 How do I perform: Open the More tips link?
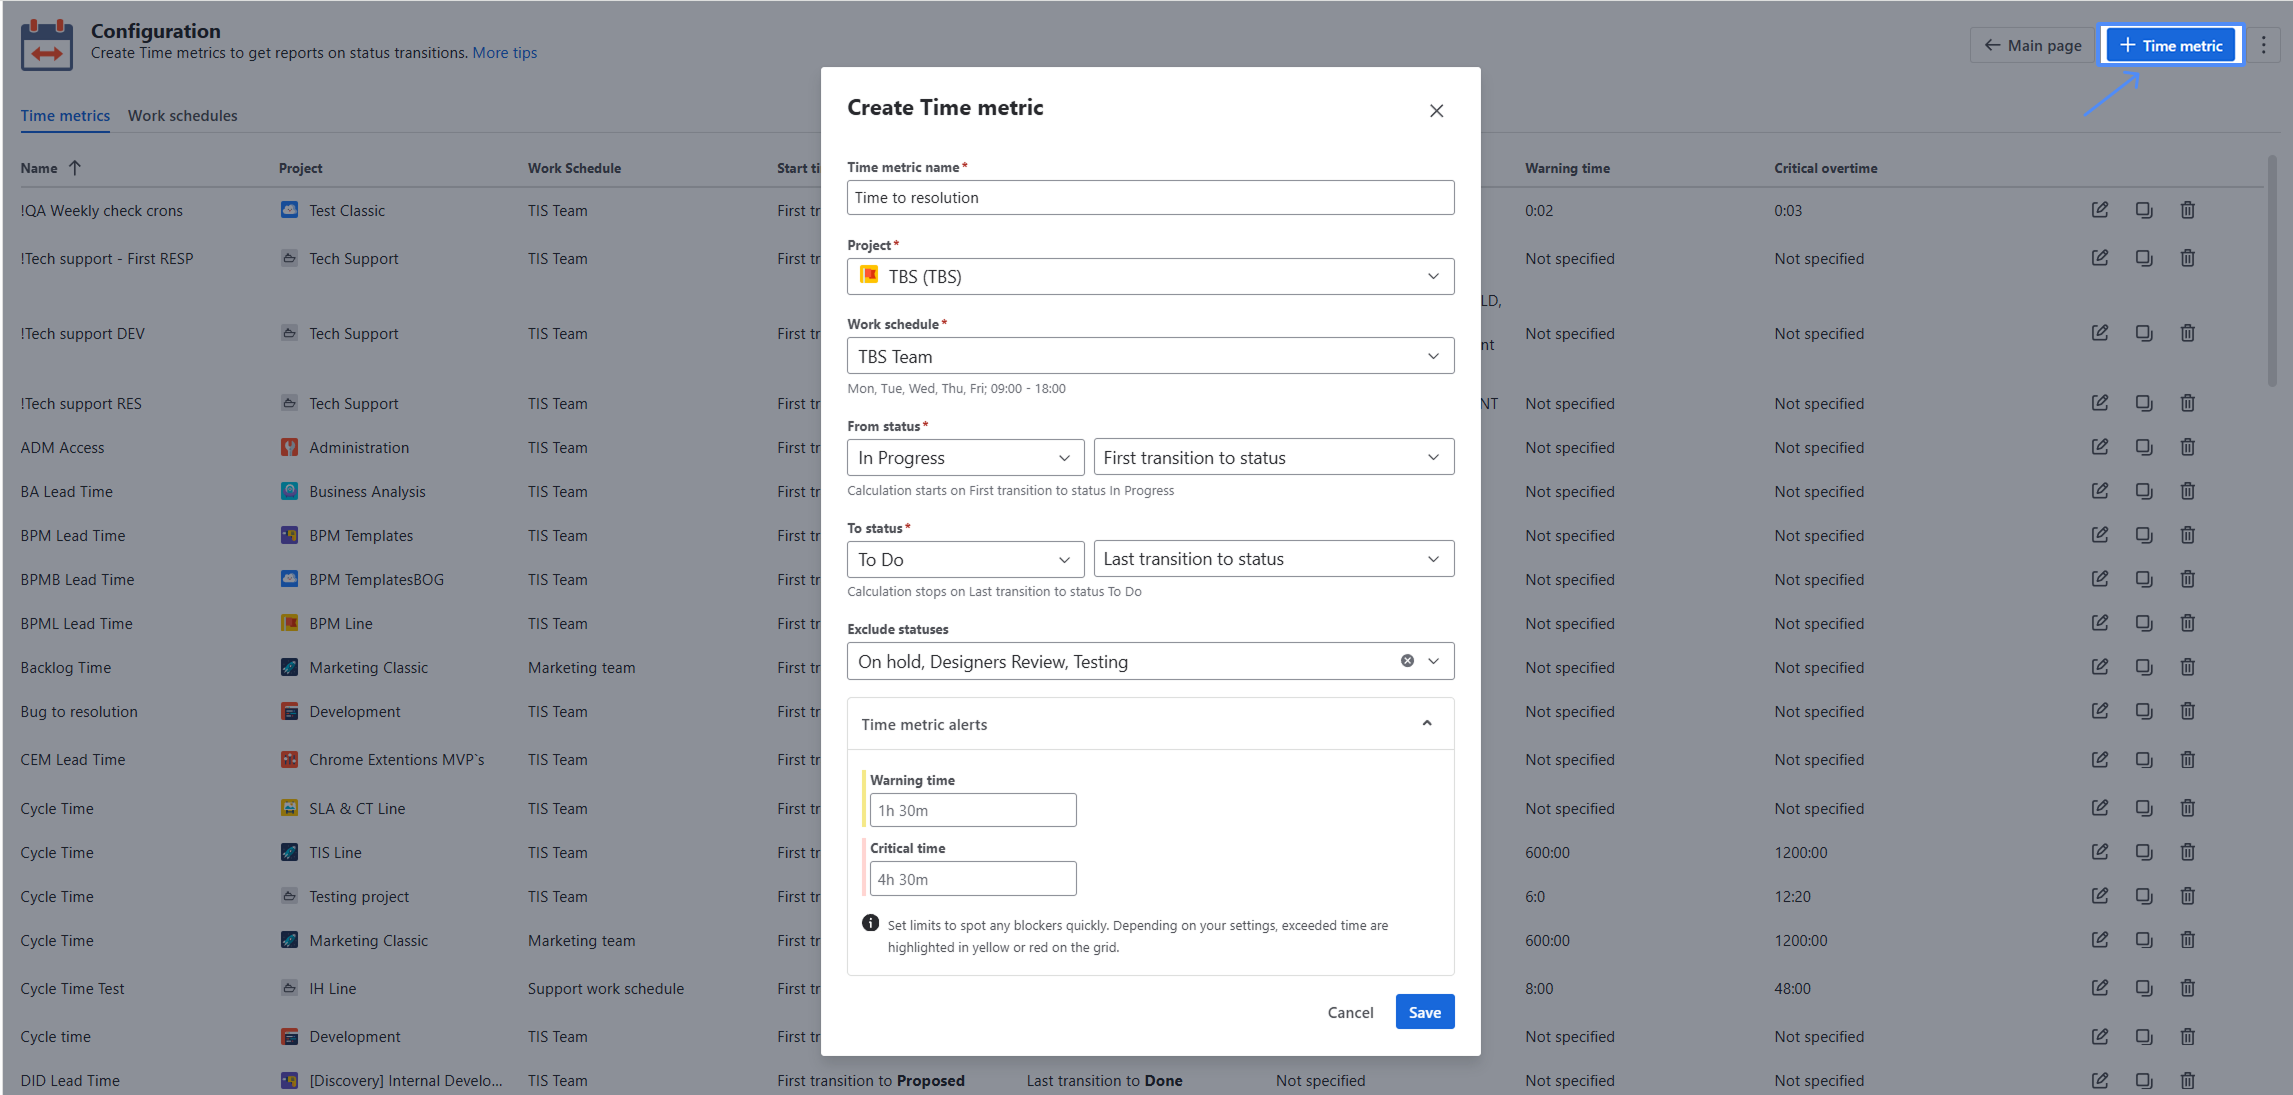504,53
